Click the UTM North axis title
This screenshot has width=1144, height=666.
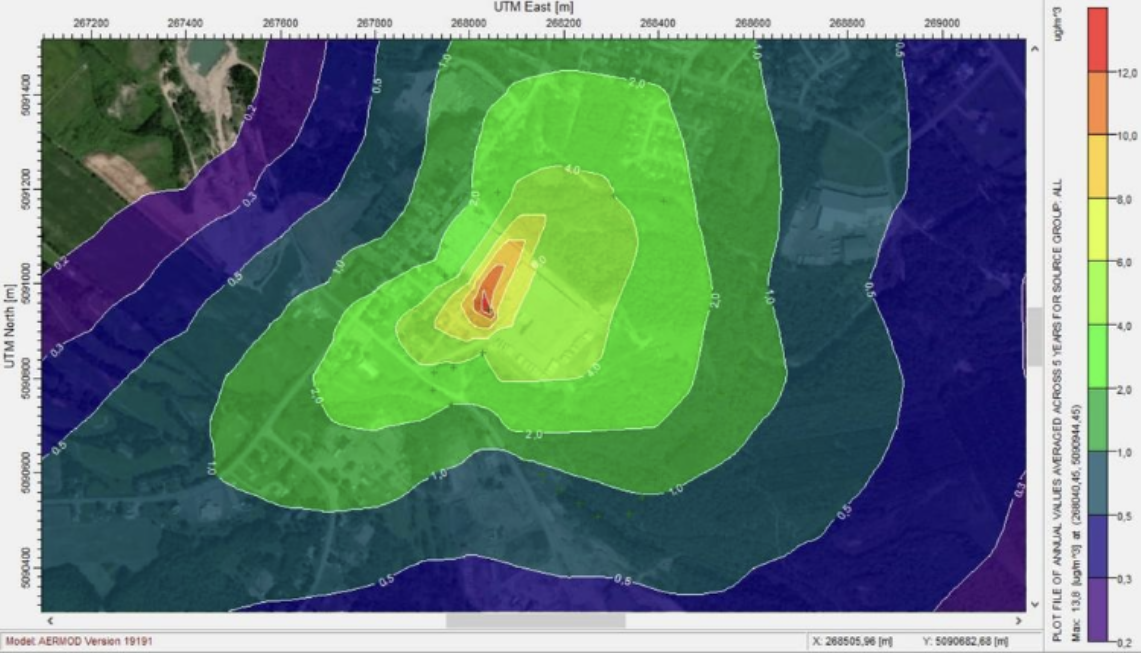[x=9, y=326]
